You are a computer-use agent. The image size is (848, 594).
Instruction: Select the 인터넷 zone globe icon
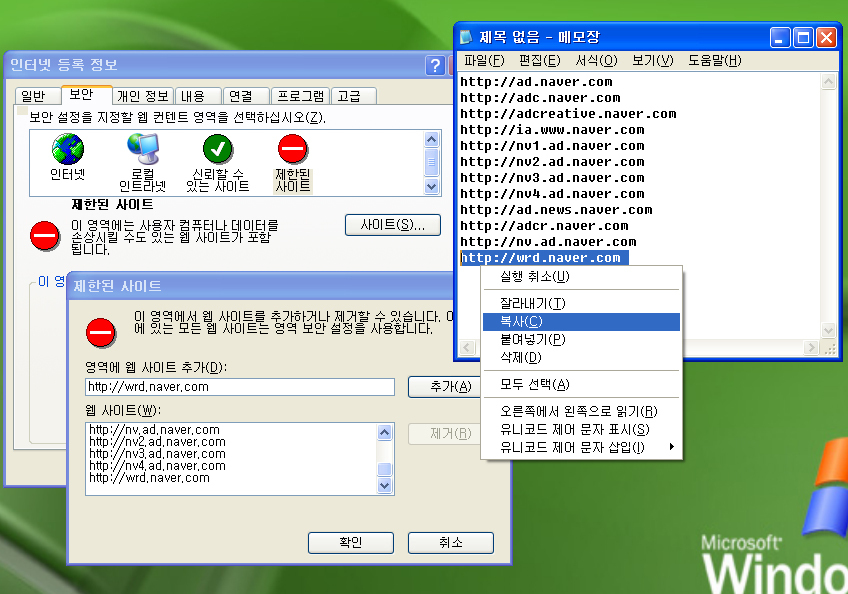pyautogui.click(x=68, y=149)
